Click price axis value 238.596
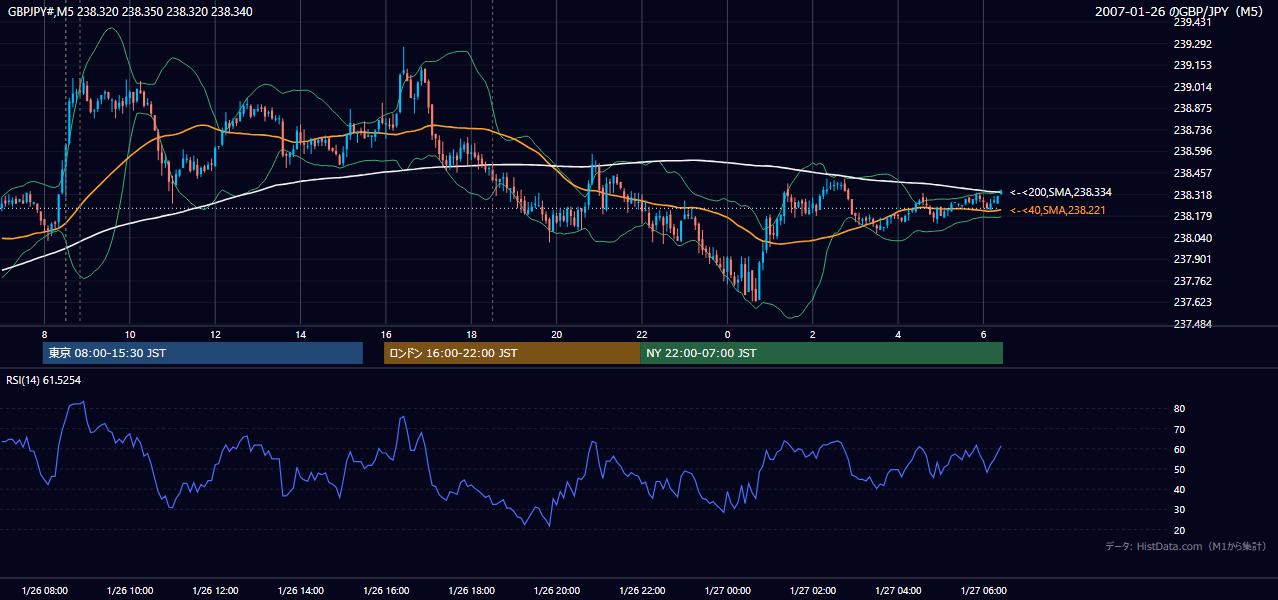The width and height of the screenshot is (1278, 600). (1193, 151)
